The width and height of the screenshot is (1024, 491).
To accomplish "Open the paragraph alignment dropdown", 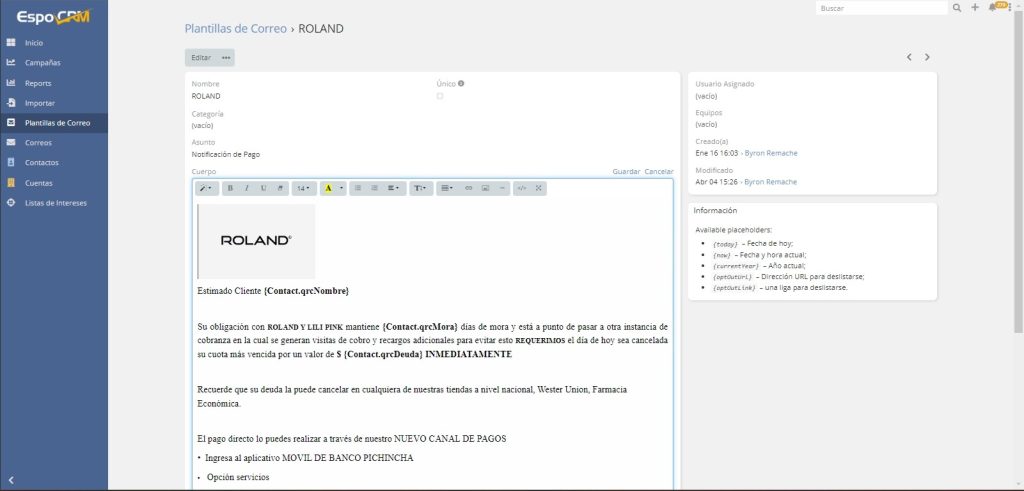I will point(393,188).
